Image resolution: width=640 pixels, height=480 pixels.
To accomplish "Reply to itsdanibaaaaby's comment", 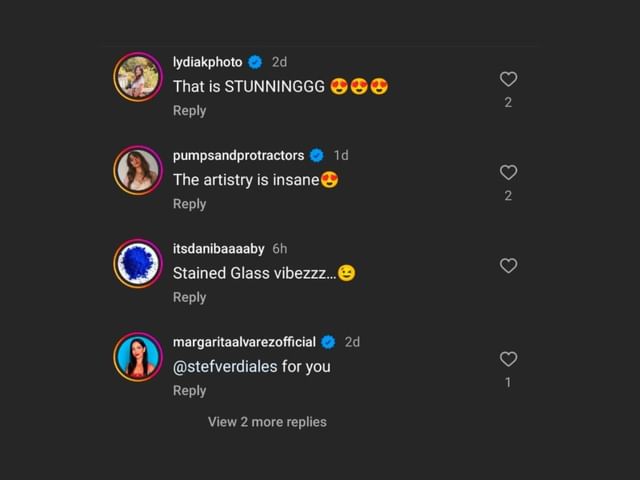I will (189, 298).
